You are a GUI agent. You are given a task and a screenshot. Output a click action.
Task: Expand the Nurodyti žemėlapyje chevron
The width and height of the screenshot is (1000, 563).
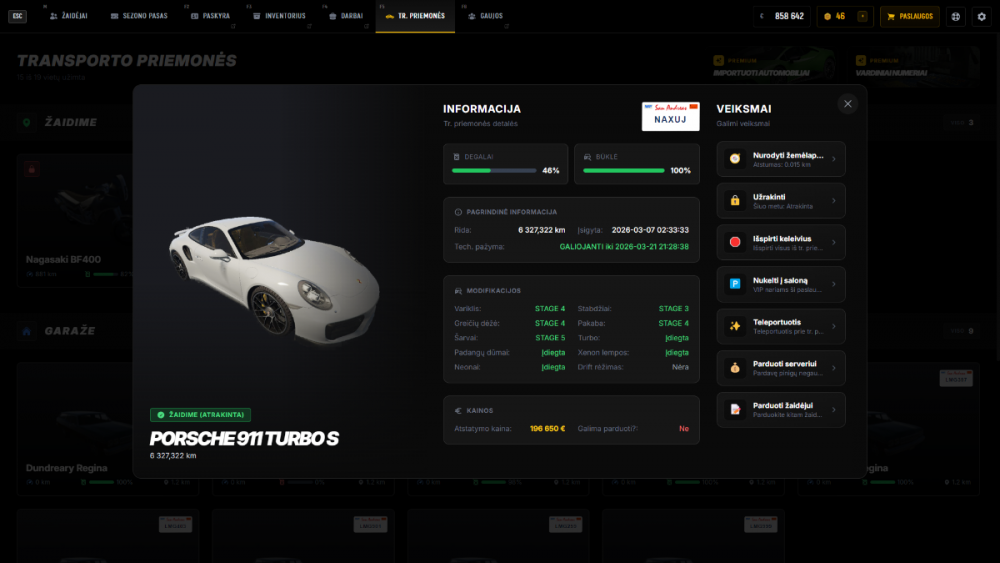834,159
